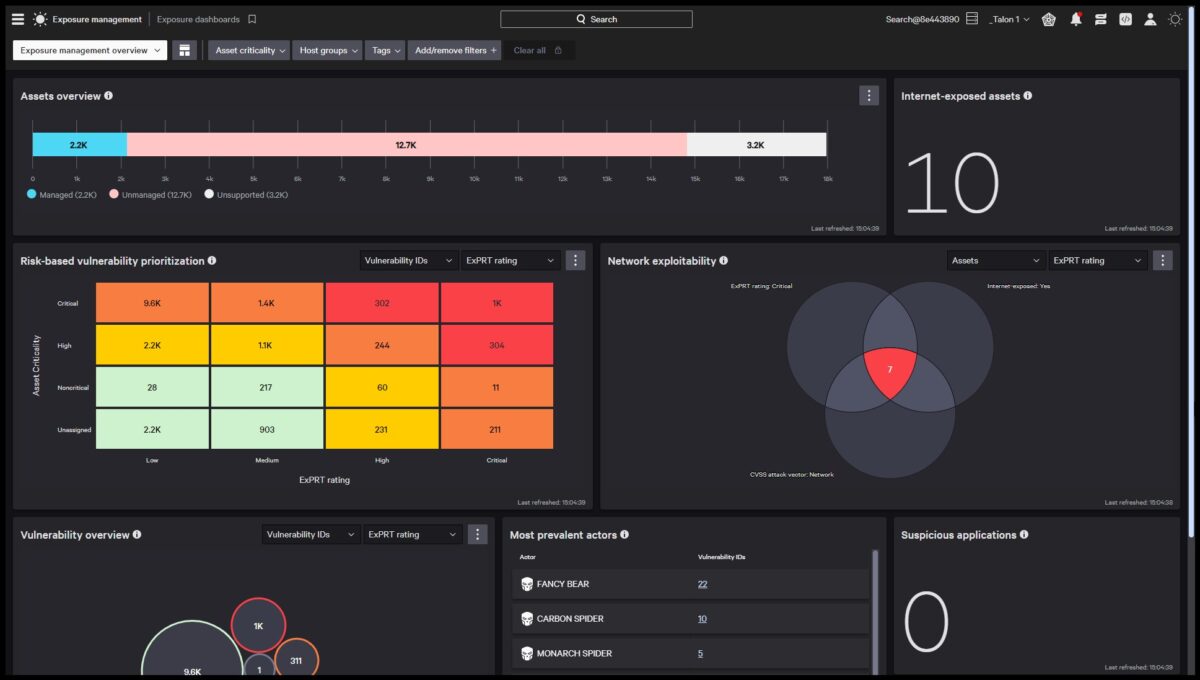Click the Falcon logo icon
The height and width of the screenshot is (680, 1200).
[x=40, y=19]
